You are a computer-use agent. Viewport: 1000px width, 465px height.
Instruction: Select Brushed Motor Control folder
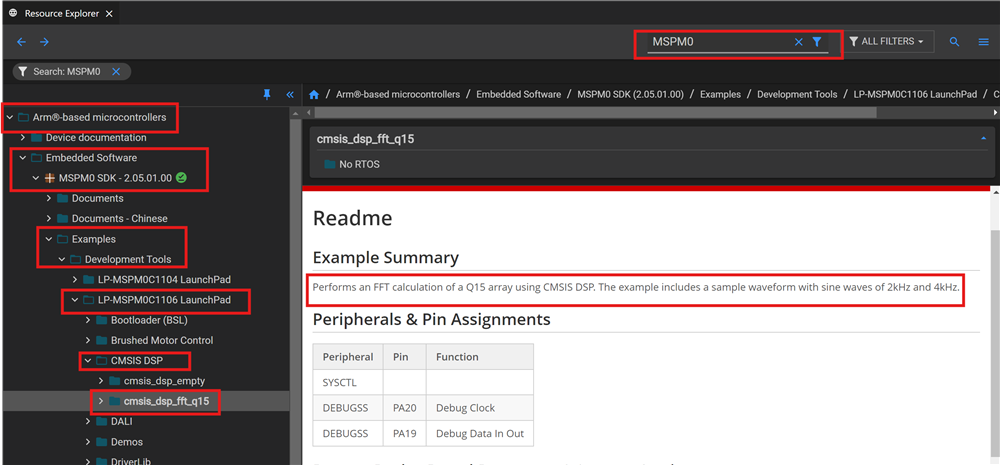(x=162, y=341)
